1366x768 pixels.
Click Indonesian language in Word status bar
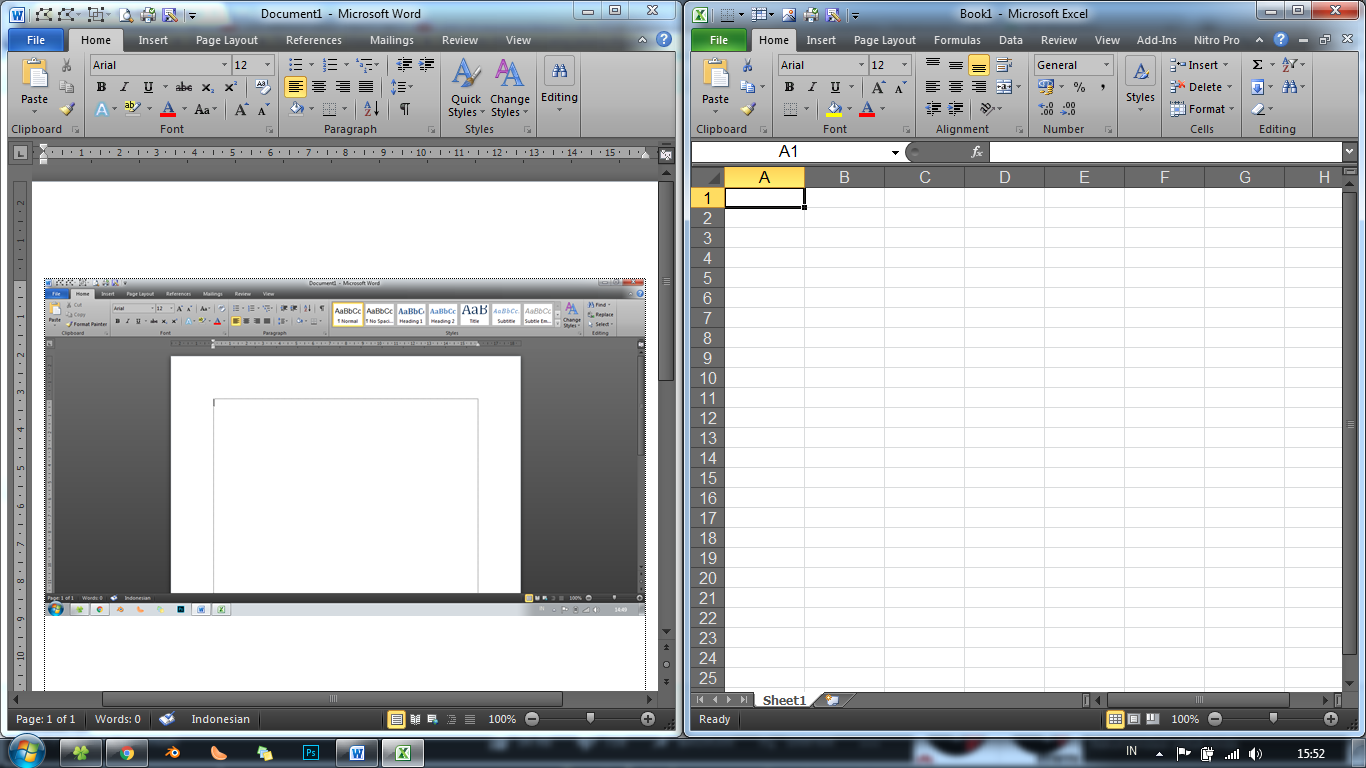pyautogui.click(x=221, y=719)
